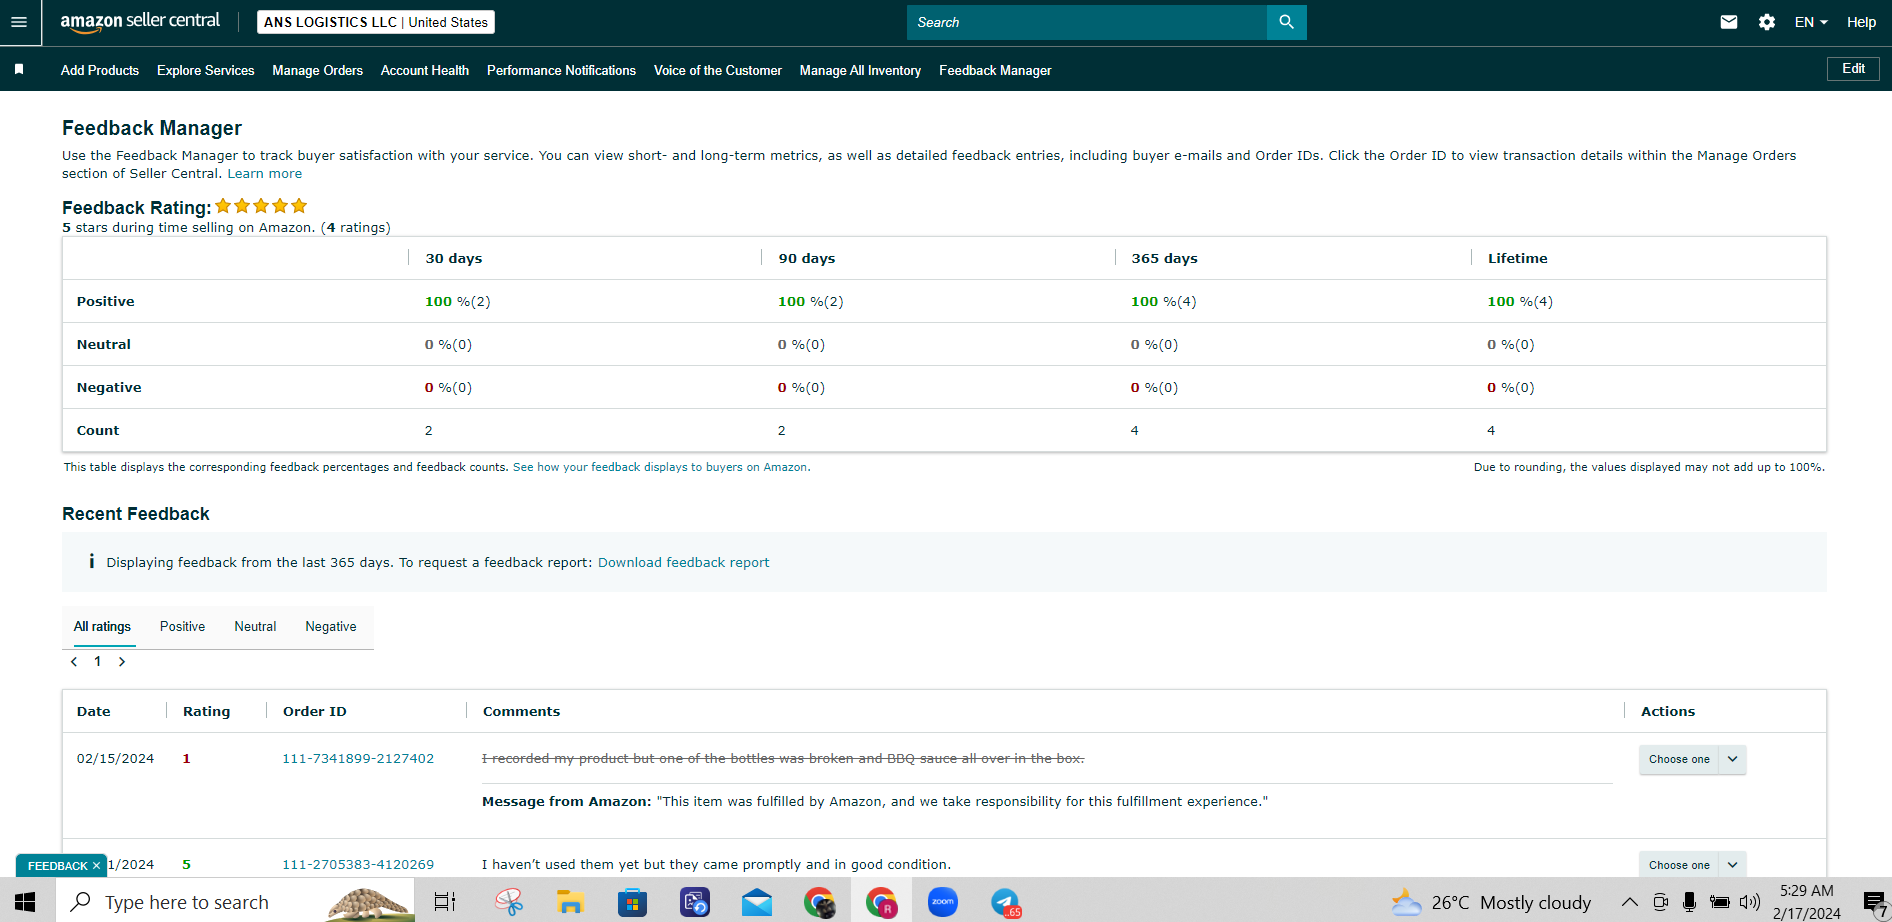This screenshot has height=922, width=1892.
Task: Open the messages envelope icon
Action: [x=1728, y=22]
